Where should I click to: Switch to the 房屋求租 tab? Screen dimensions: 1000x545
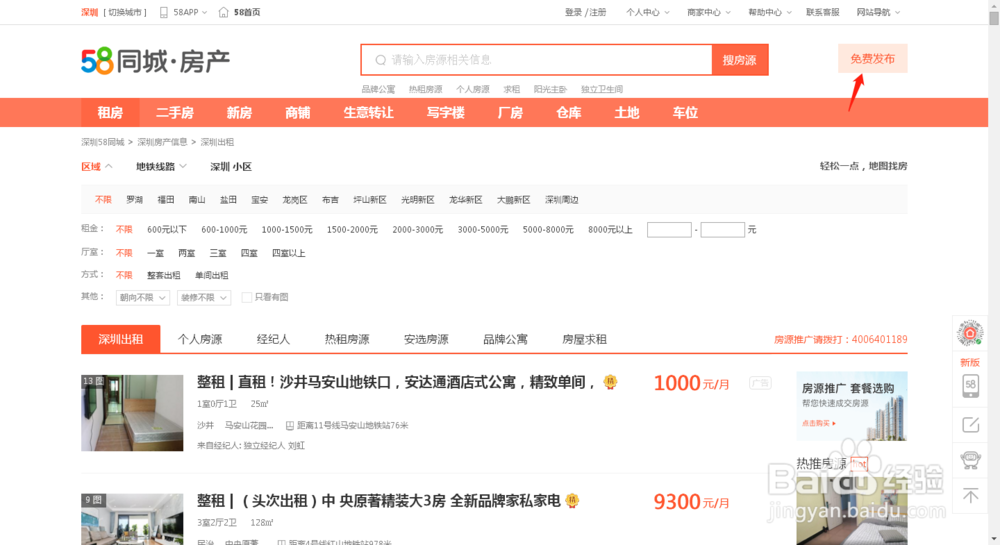click(584, 339)
